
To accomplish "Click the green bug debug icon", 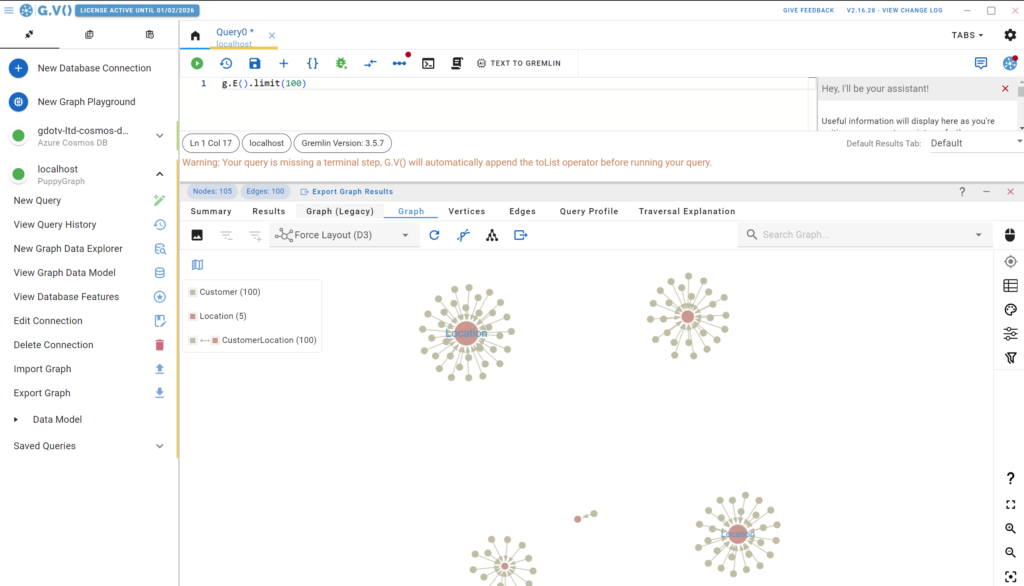I will [341, 63].
